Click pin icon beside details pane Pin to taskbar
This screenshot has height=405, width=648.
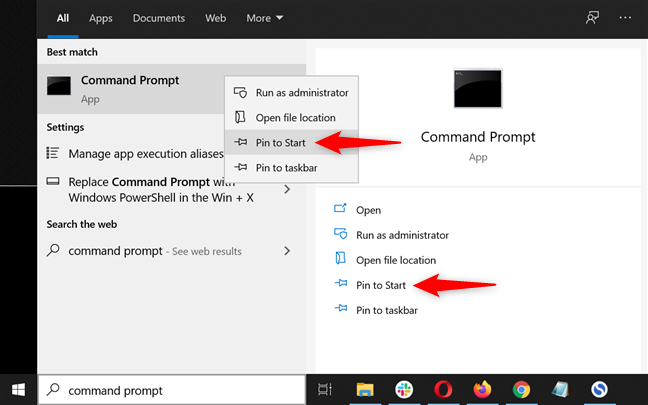(x=341, y=308)
